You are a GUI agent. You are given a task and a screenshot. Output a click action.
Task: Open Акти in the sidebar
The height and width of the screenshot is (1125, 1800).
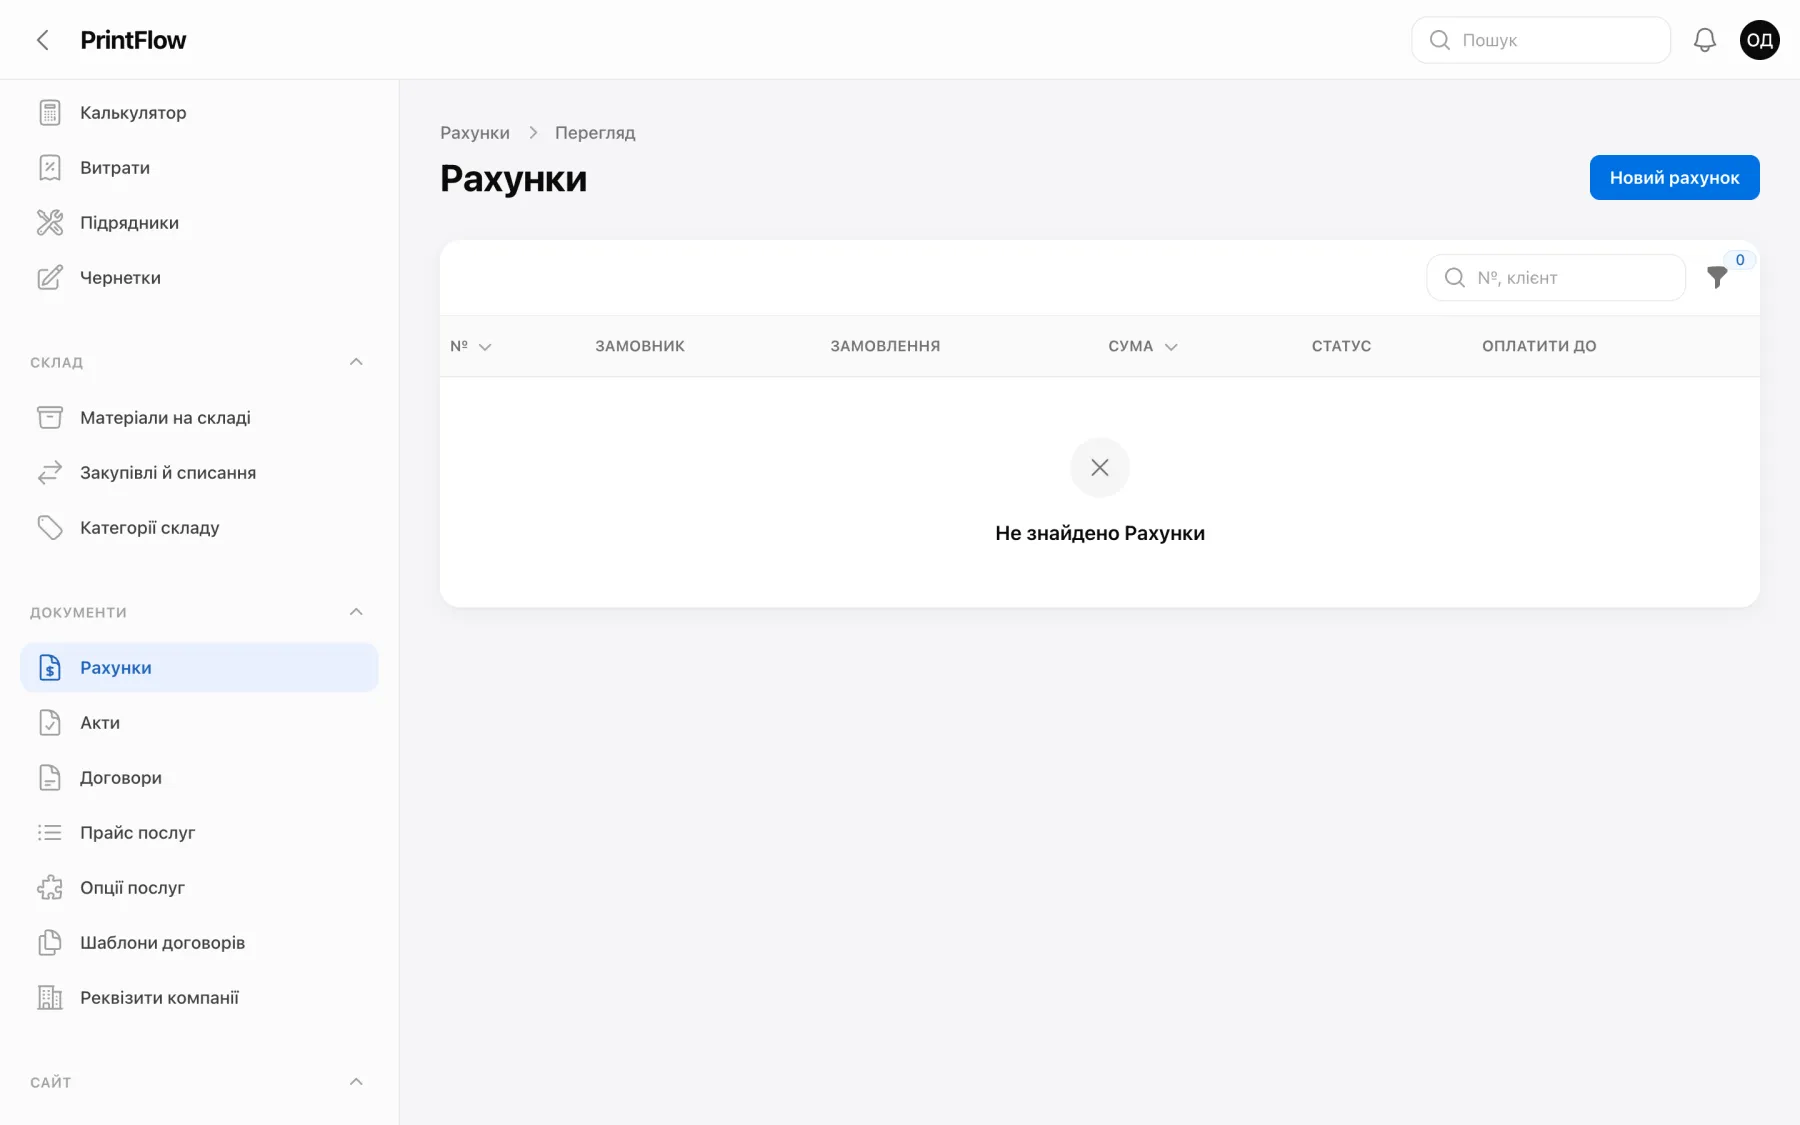coord(200,723)
